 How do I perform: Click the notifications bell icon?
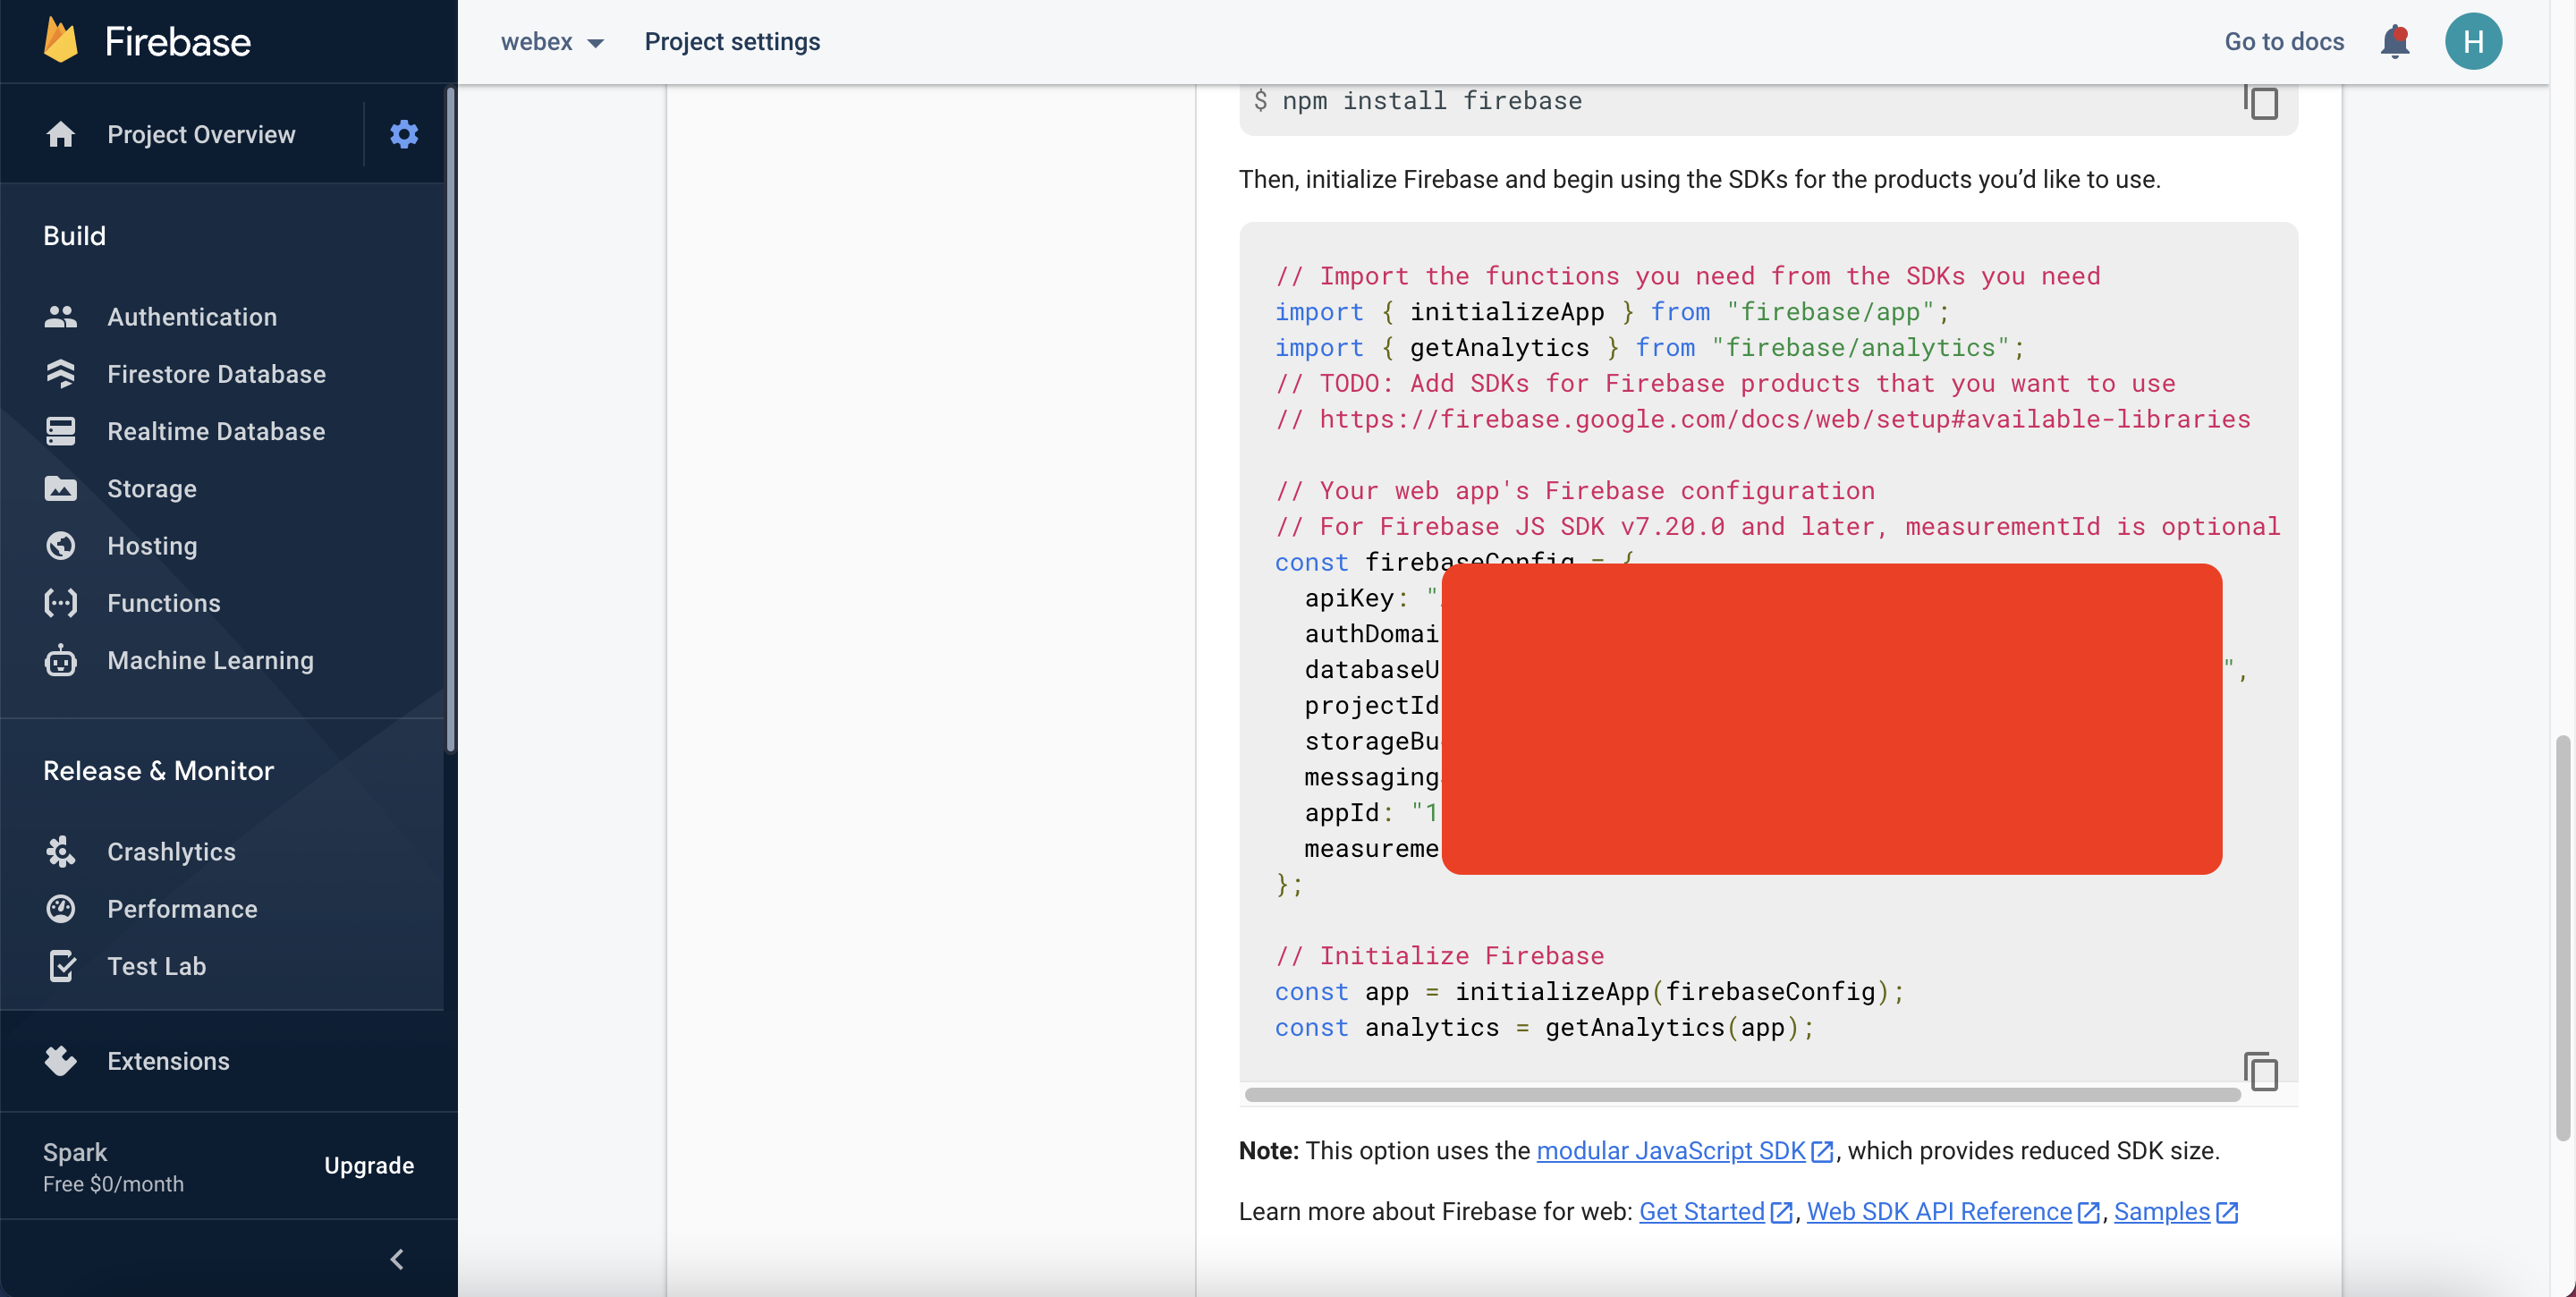click(x=2394, y=42)
